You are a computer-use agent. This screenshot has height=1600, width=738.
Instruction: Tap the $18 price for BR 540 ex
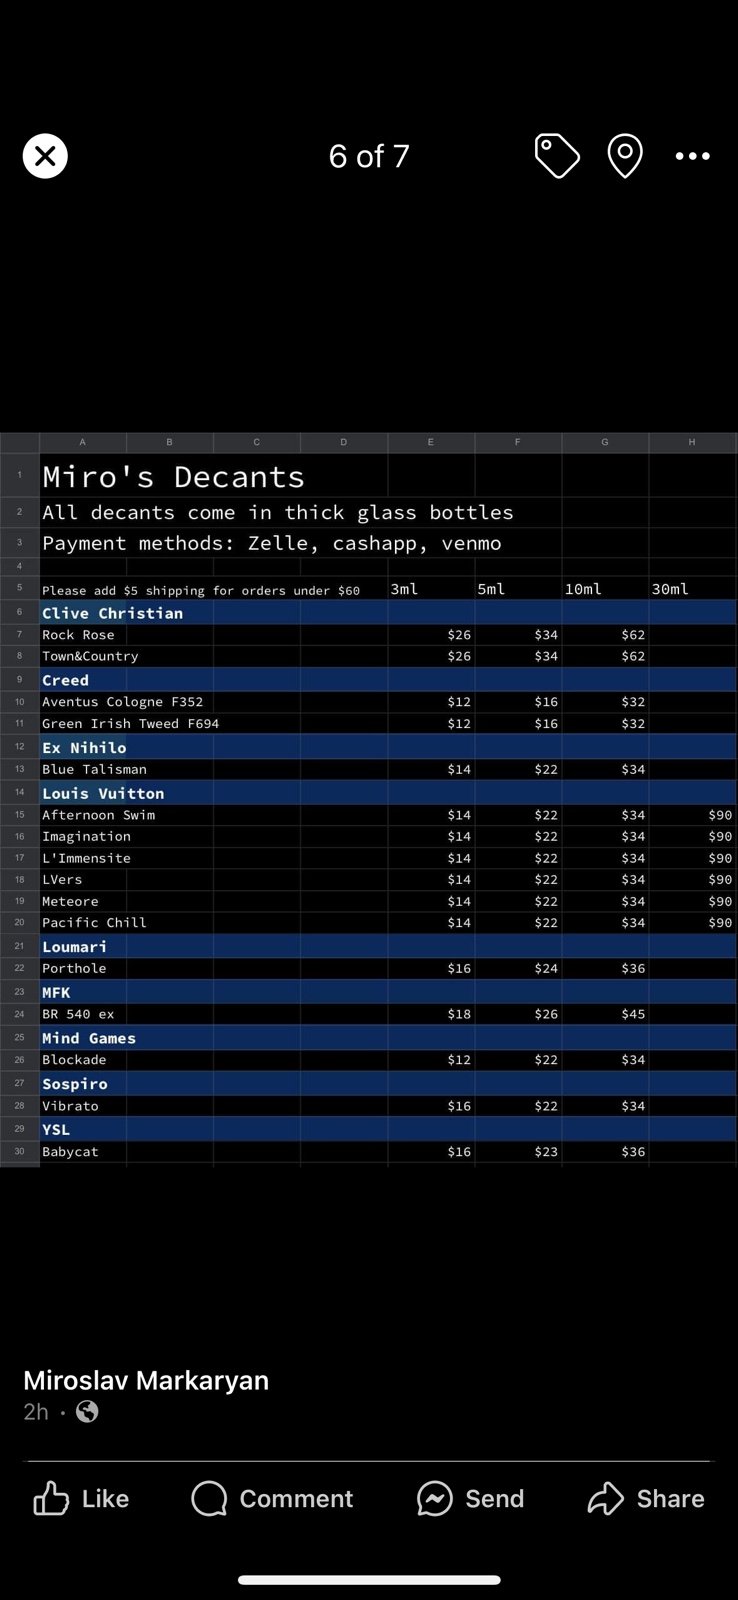click(459, 1014)
